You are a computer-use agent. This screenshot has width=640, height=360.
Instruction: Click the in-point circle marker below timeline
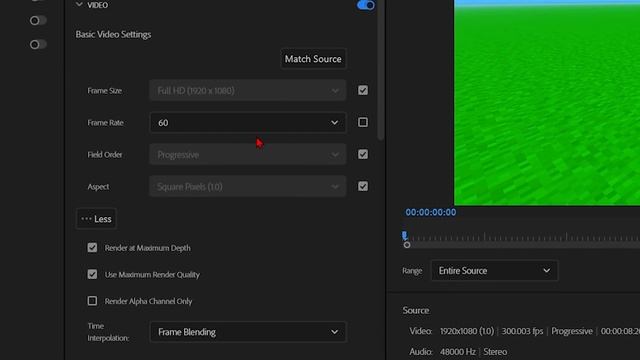[407, 245]
